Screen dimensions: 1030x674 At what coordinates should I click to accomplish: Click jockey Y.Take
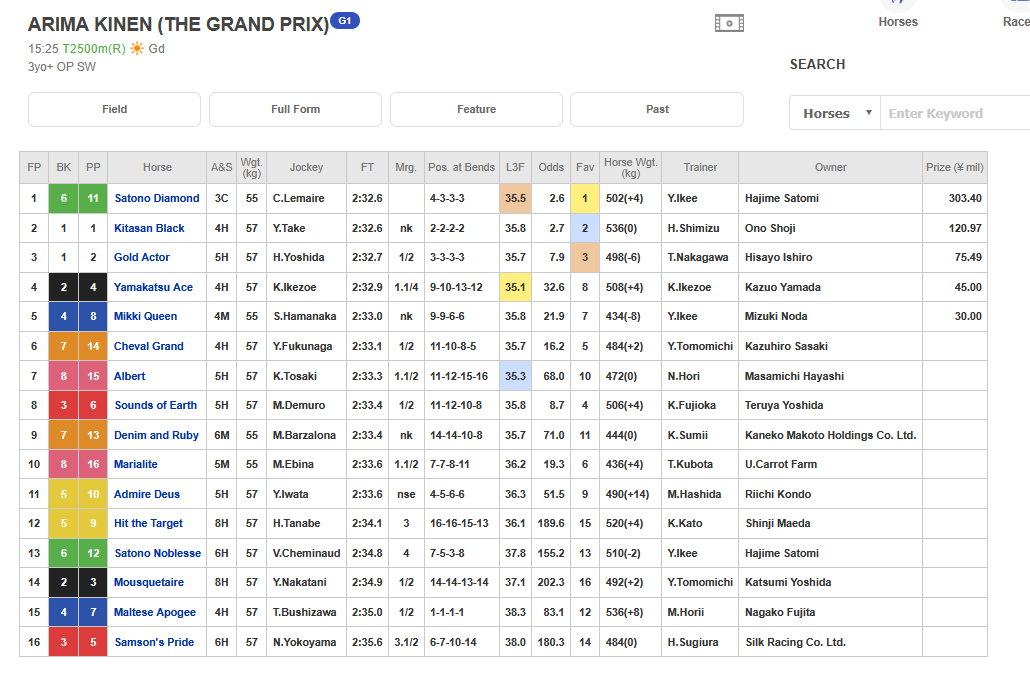pos(289,228)
